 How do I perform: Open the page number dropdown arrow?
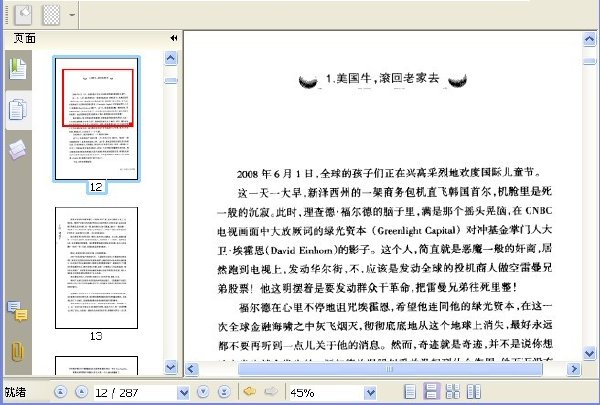(x=184, y=393)
